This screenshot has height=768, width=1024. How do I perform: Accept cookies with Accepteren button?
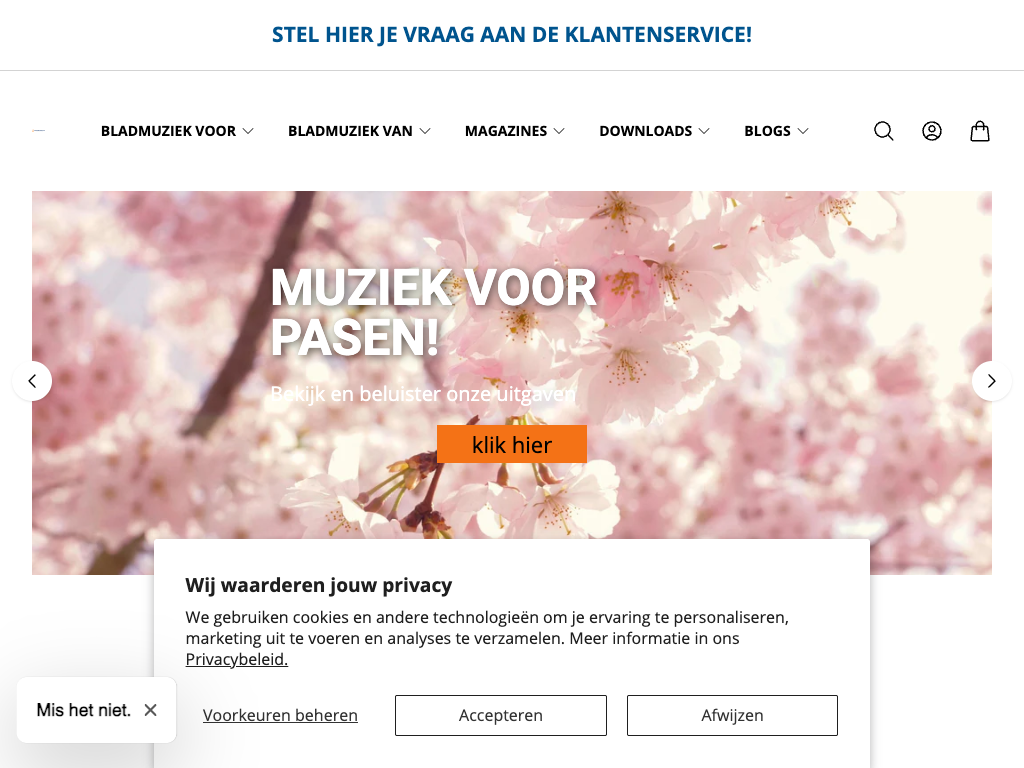(x=501, y=715)
